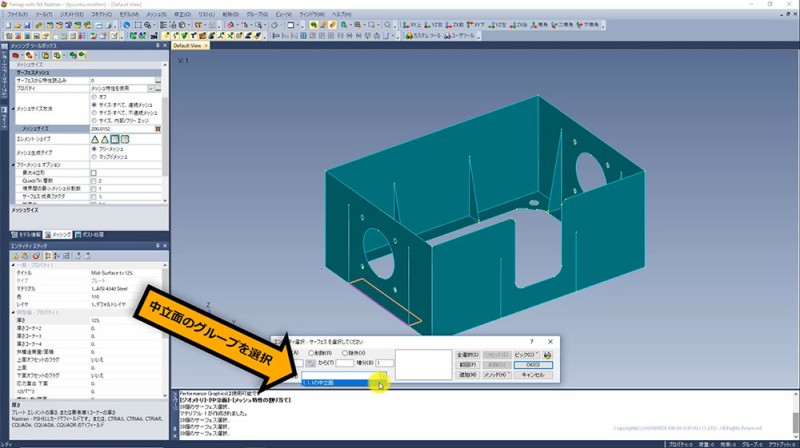Open the メソッド(O) method dropdown button
Image resolution: width=800 pixels, height=448 pixels.
pyautogui.click(x=496, y=375)
